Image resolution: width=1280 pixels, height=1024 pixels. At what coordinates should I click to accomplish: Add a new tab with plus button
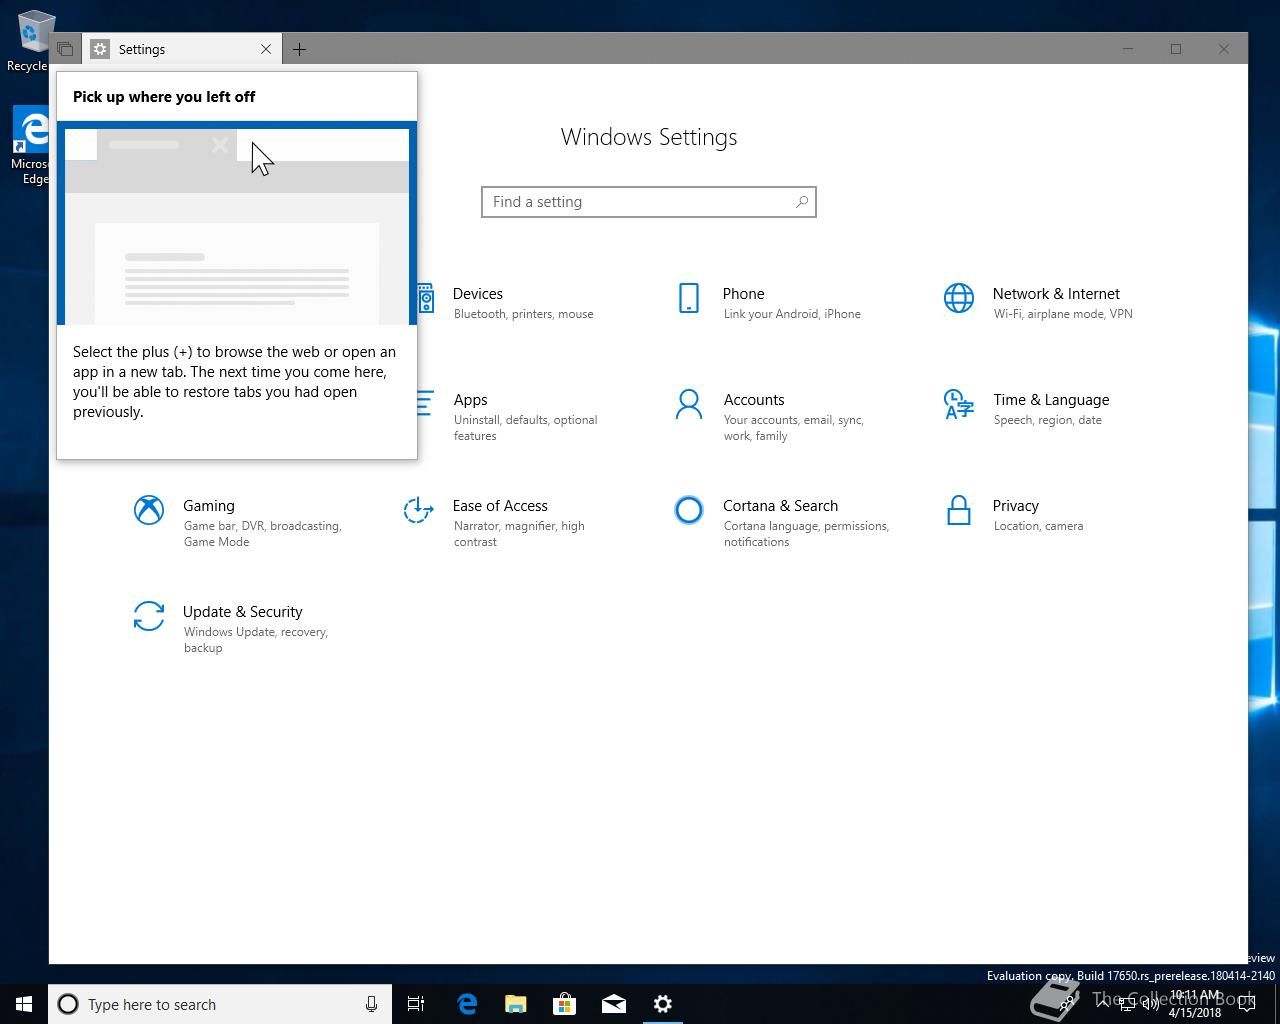point(299,49)
